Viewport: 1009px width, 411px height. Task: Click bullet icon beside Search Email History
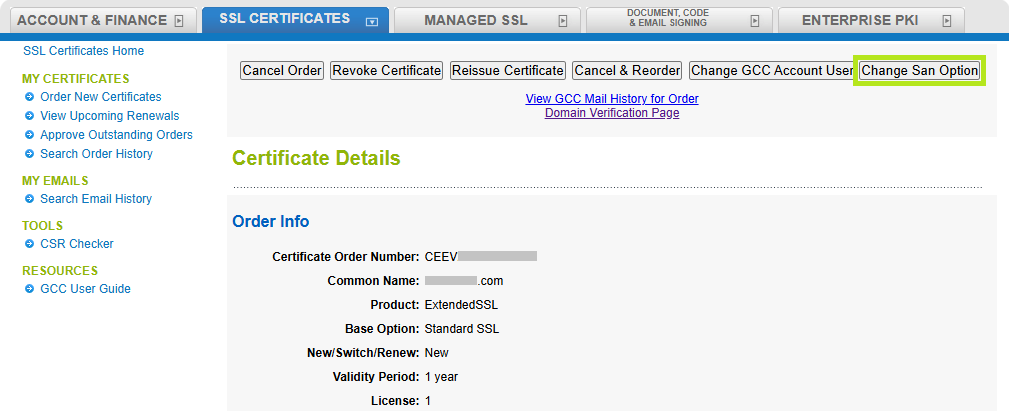click(x=29, y=199)
